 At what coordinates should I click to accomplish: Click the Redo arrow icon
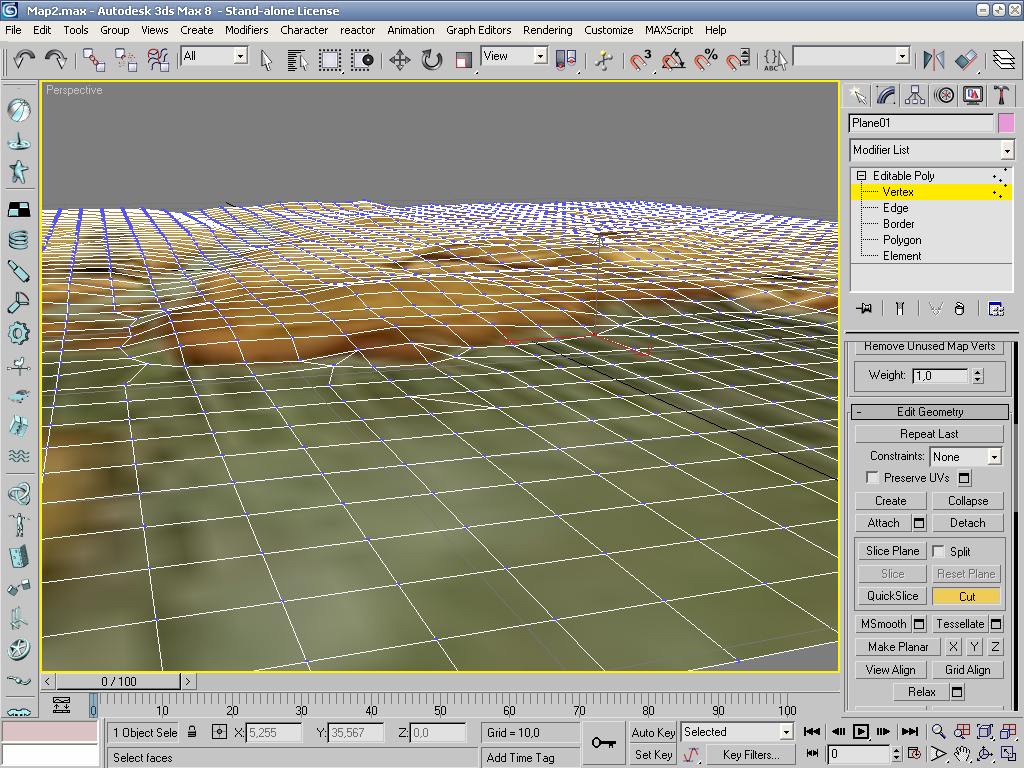pyautogui.click(x=56, y=59)
